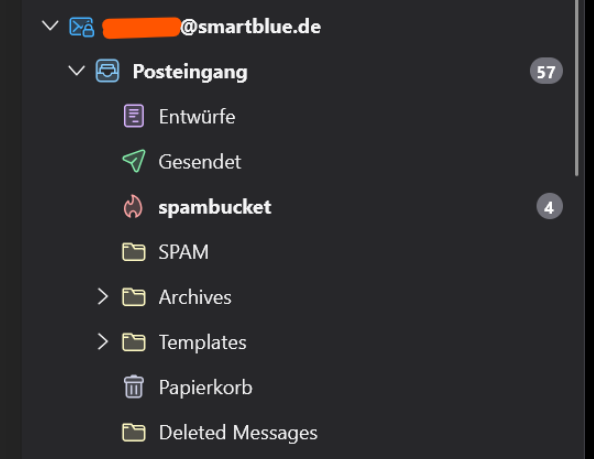Screen dimensions: 594x459
Task: Open the Gesendet folder
Action: 199,162
